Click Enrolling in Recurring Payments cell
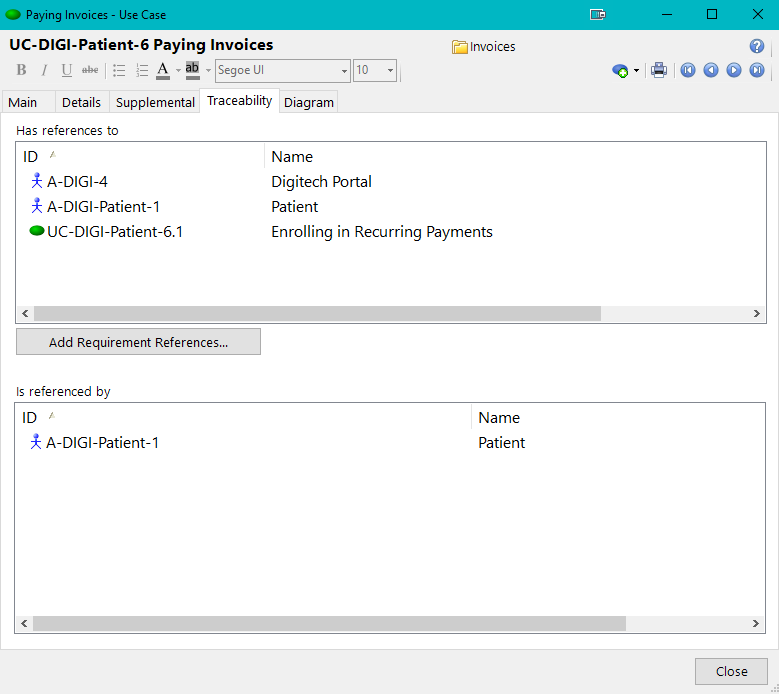The image size is (779, 694). pos(382,231)
